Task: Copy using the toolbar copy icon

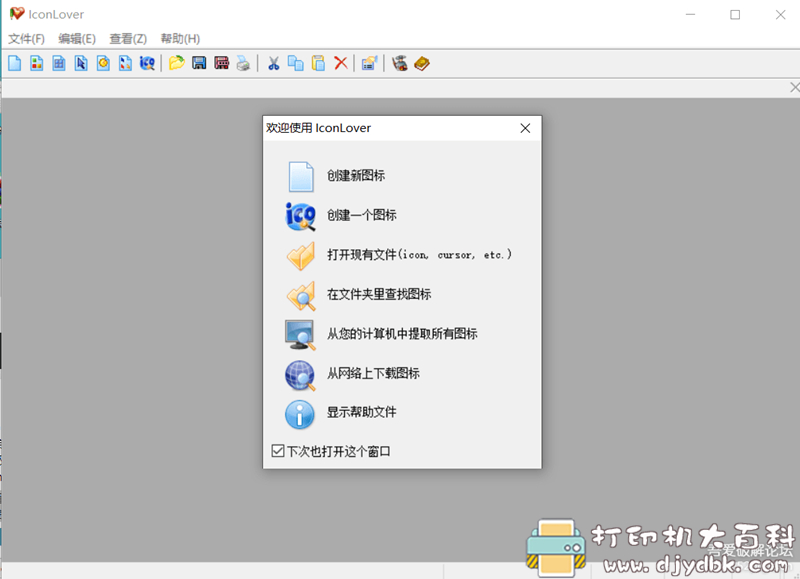Action: click(x=296, y=63)
